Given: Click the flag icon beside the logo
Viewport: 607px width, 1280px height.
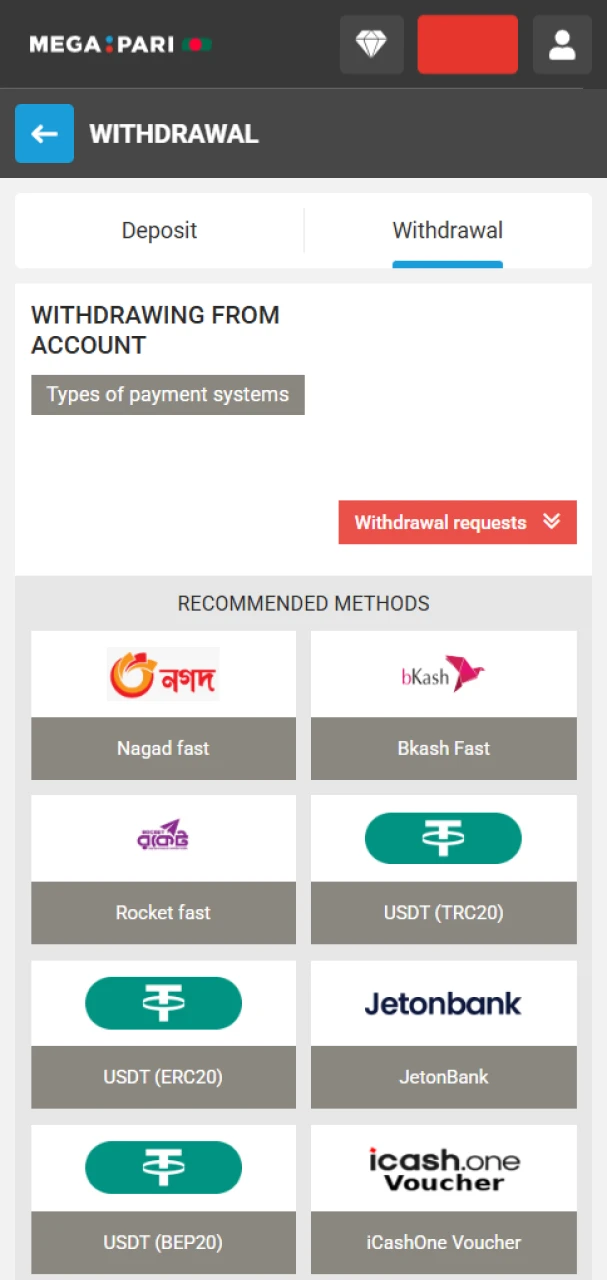Looking at the screenshot, I should pyautogui.click(x=196, y=44).
